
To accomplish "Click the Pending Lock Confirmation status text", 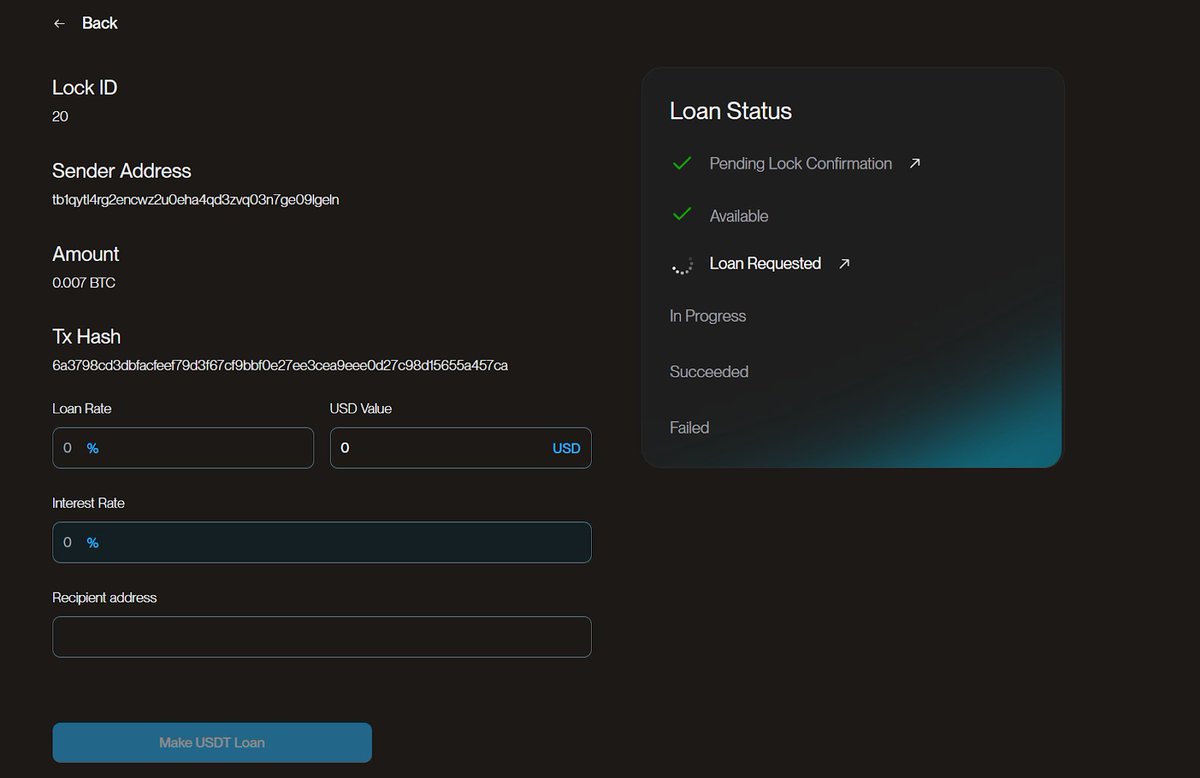I will point(801,163).
